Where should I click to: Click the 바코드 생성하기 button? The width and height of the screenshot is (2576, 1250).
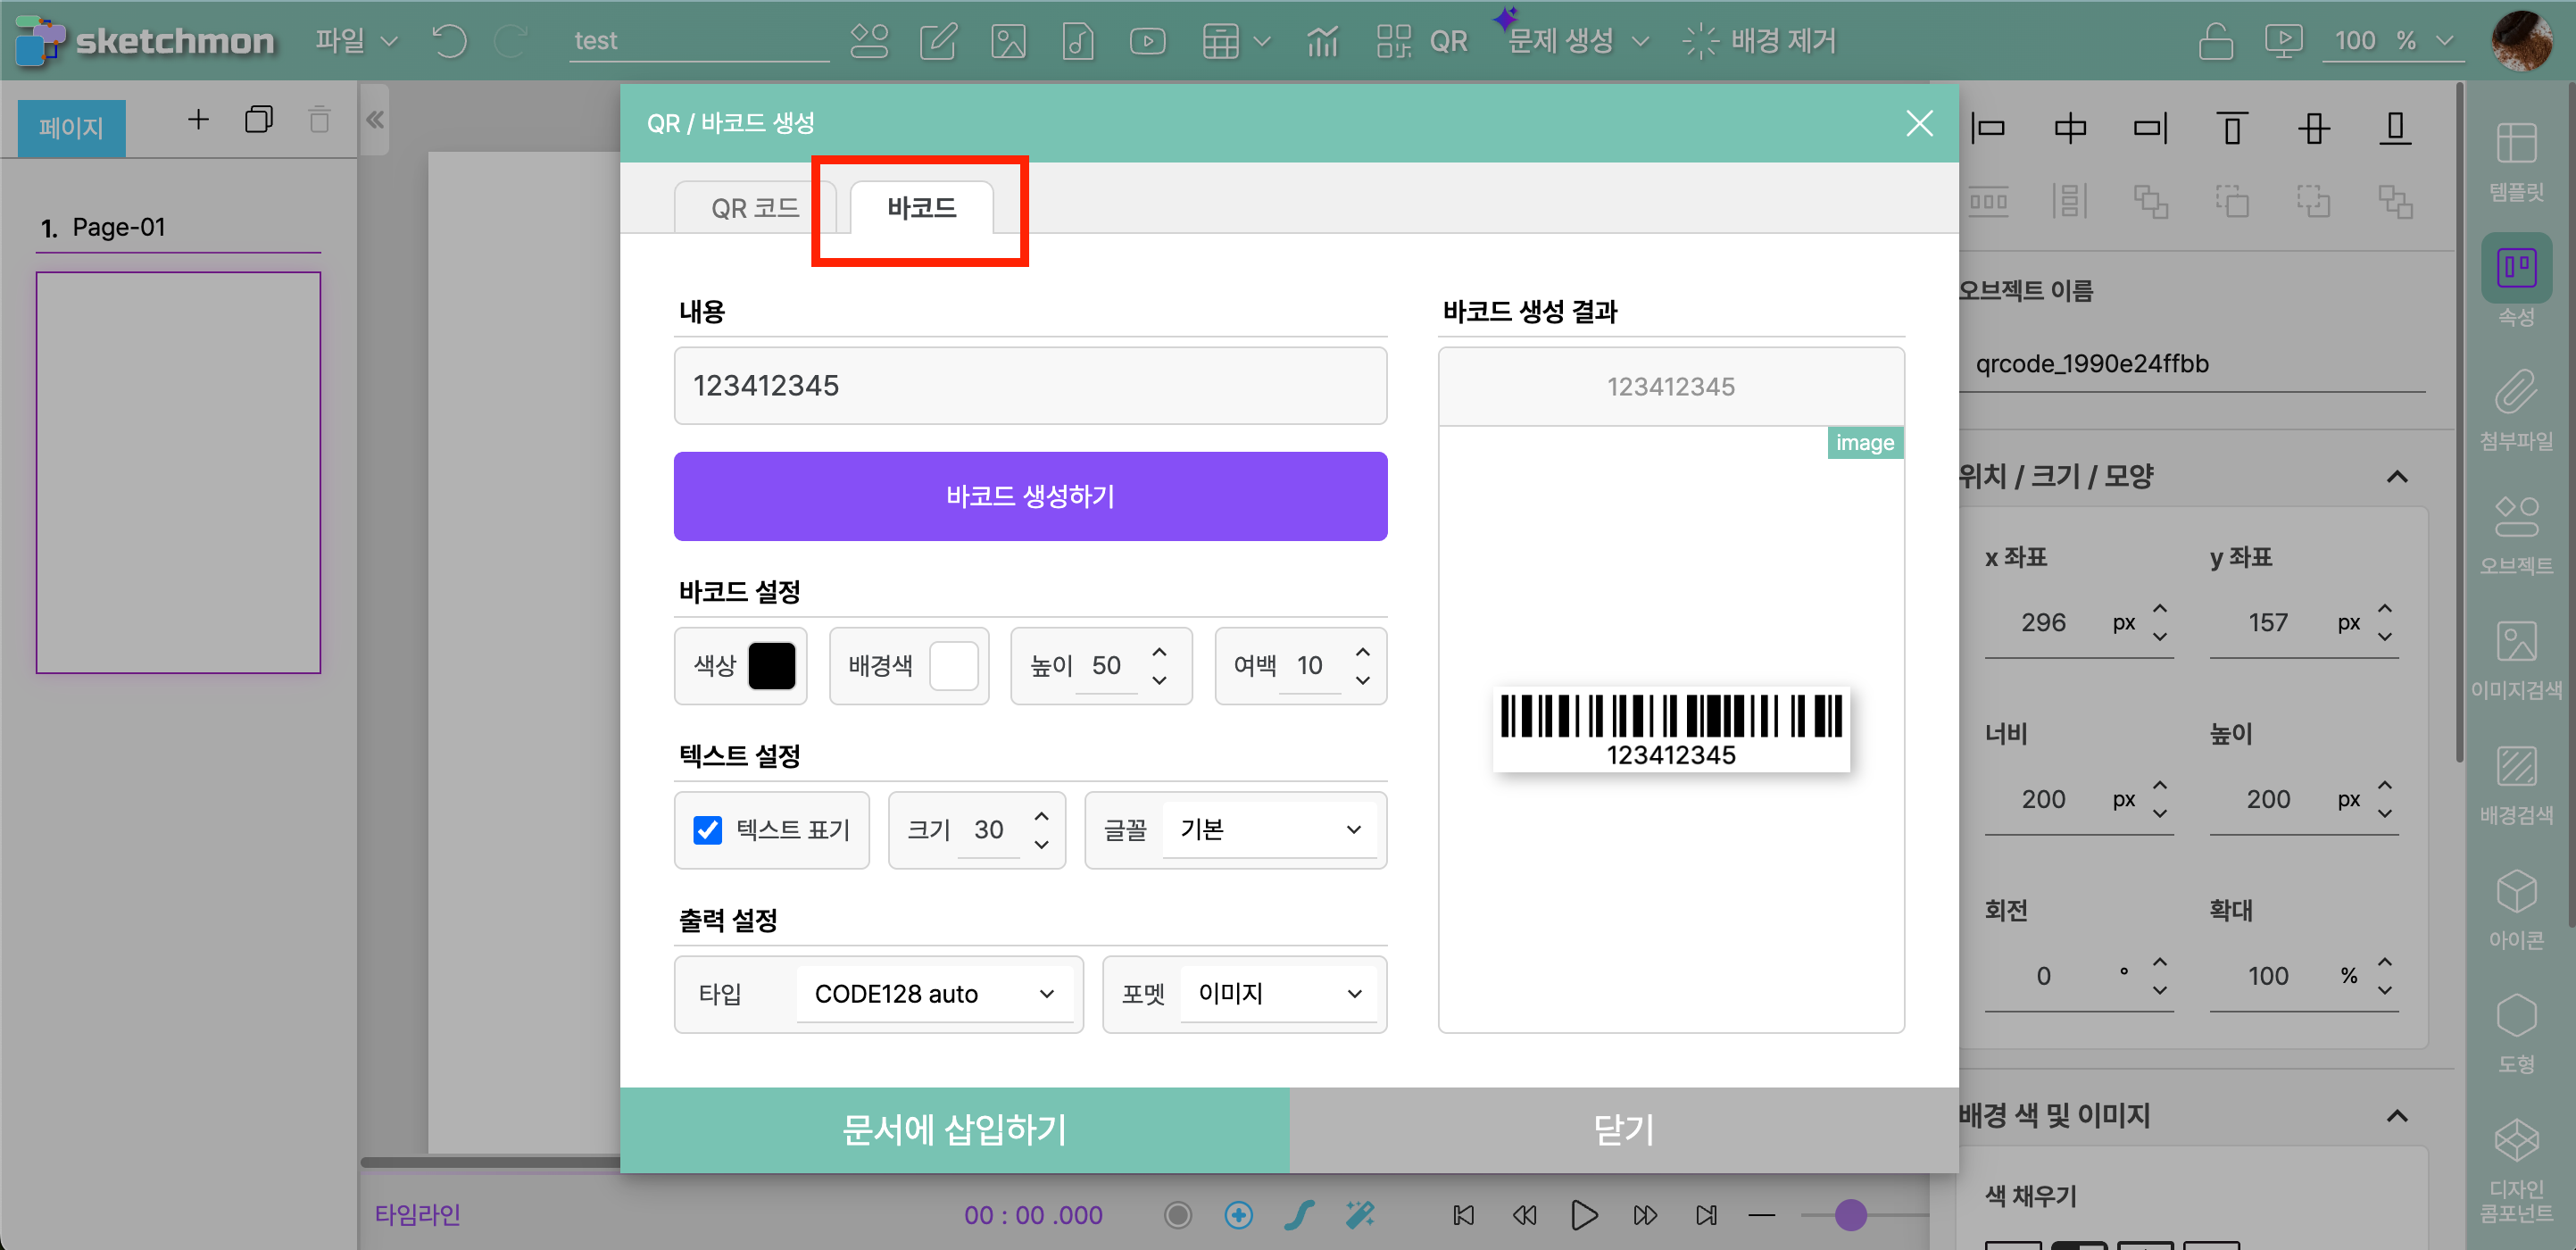(1030, 496)
